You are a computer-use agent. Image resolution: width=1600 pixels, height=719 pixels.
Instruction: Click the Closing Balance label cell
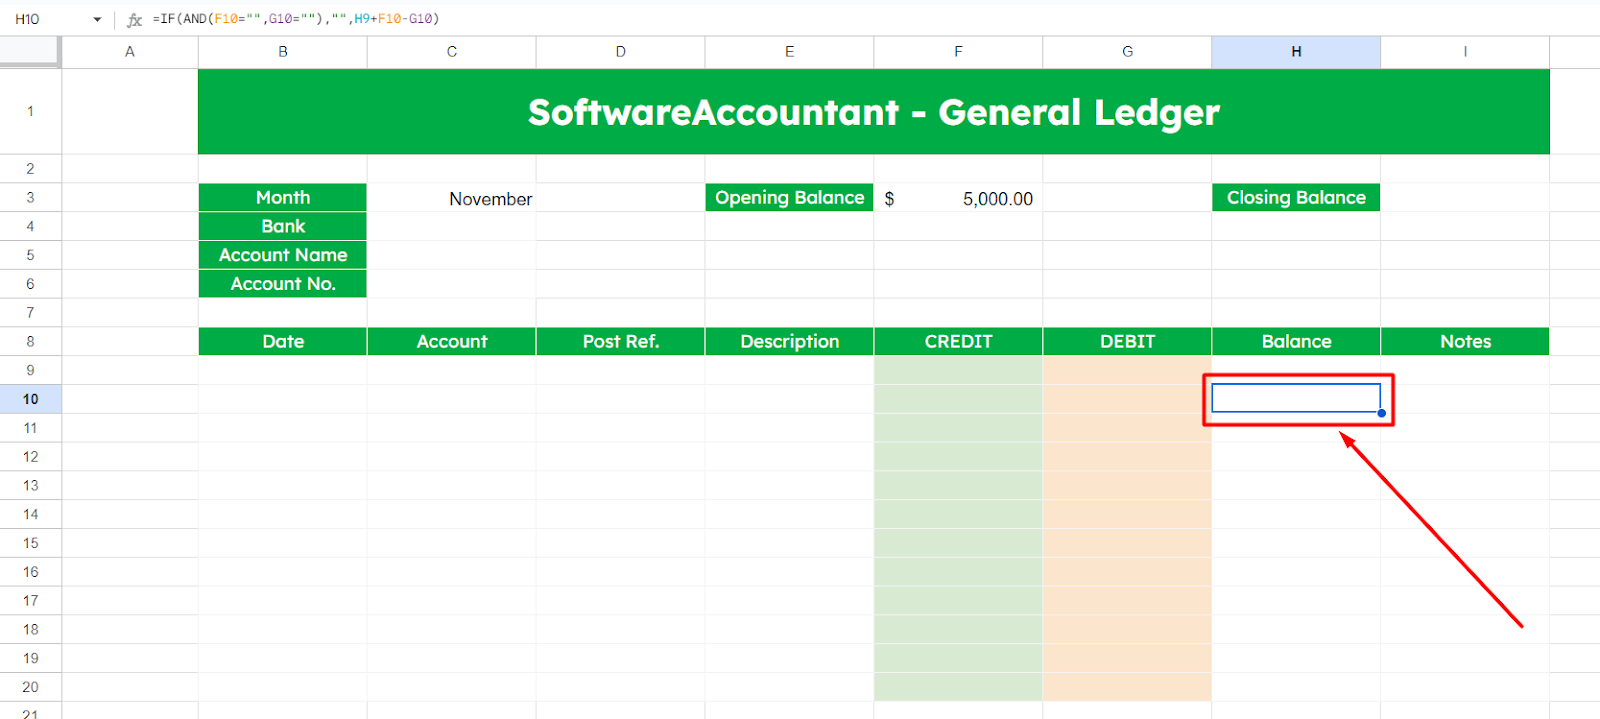pos(1297,197)
